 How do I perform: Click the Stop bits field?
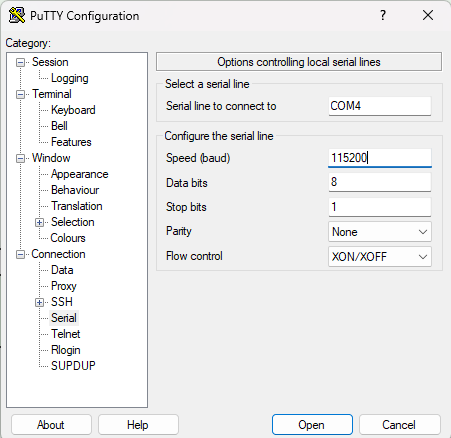tap(380, 207)
